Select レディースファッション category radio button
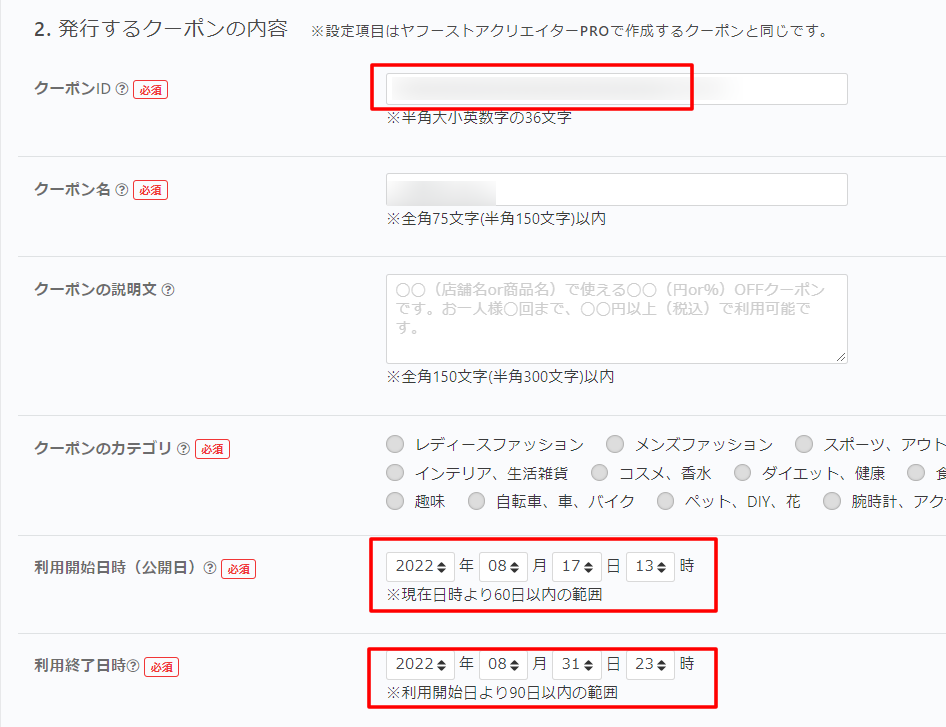 395,444
